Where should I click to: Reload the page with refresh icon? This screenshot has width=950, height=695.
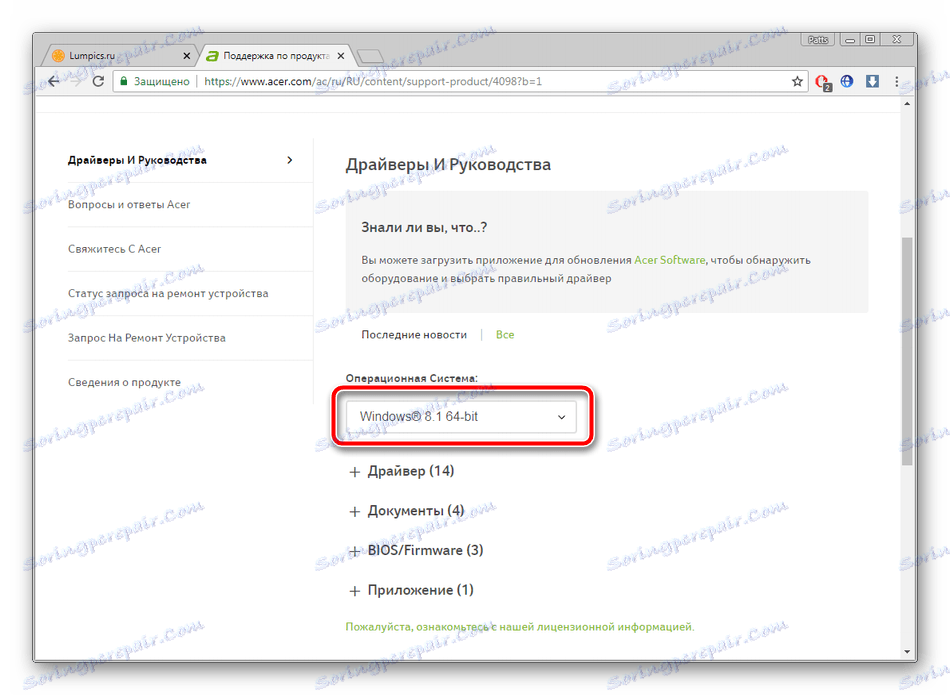(98, 81)
